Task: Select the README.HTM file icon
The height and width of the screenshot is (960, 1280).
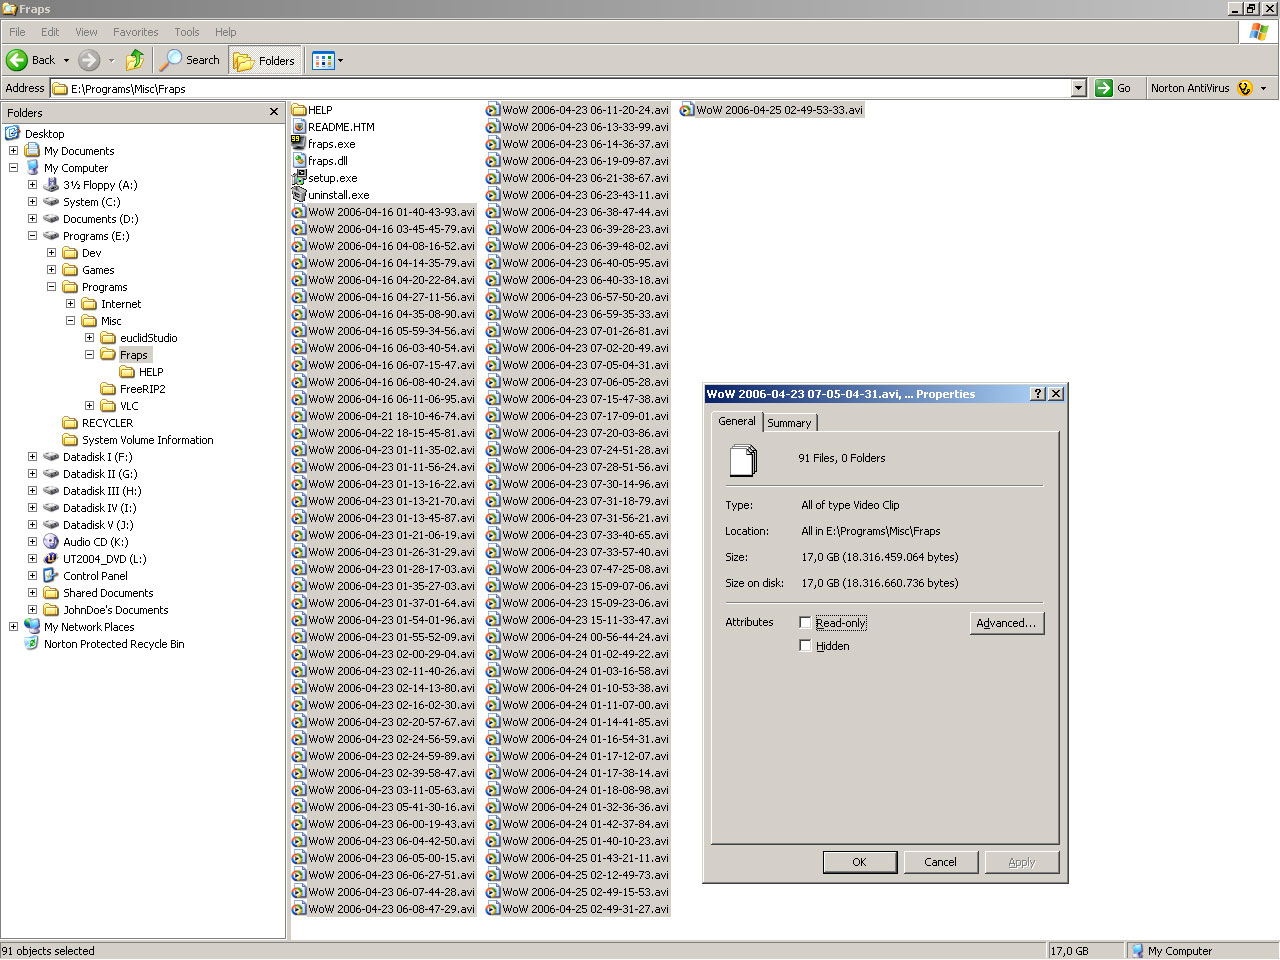Action: [298, 127]
